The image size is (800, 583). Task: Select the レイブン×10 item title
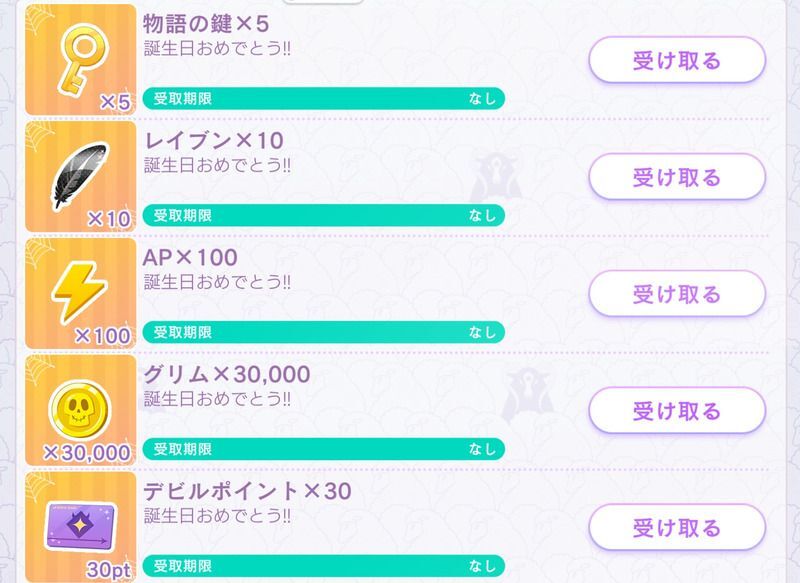214,140
